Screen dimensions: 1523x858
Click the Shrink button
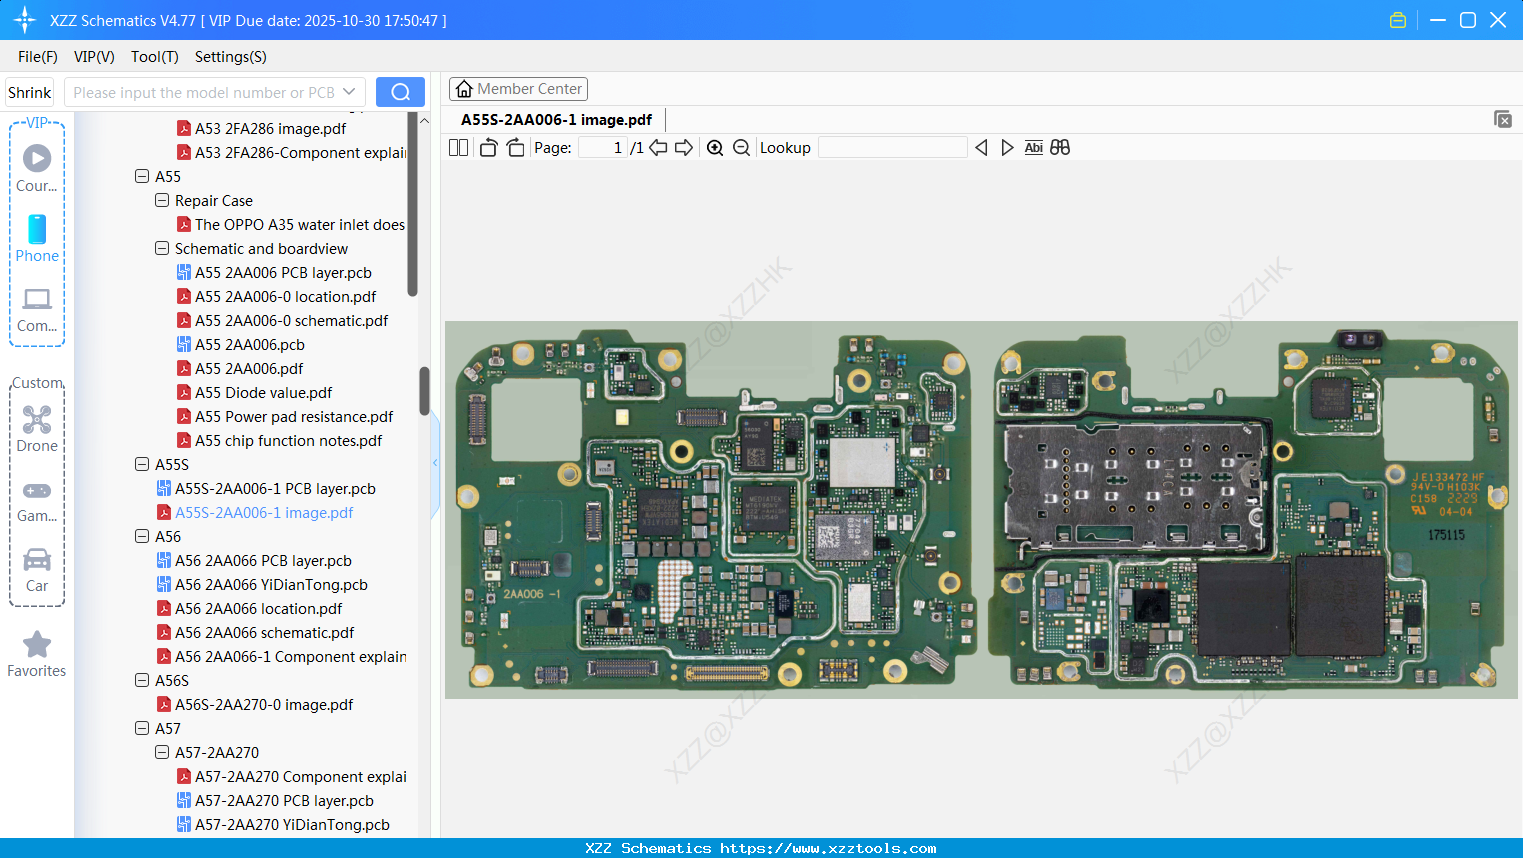(x=30, y=92)
